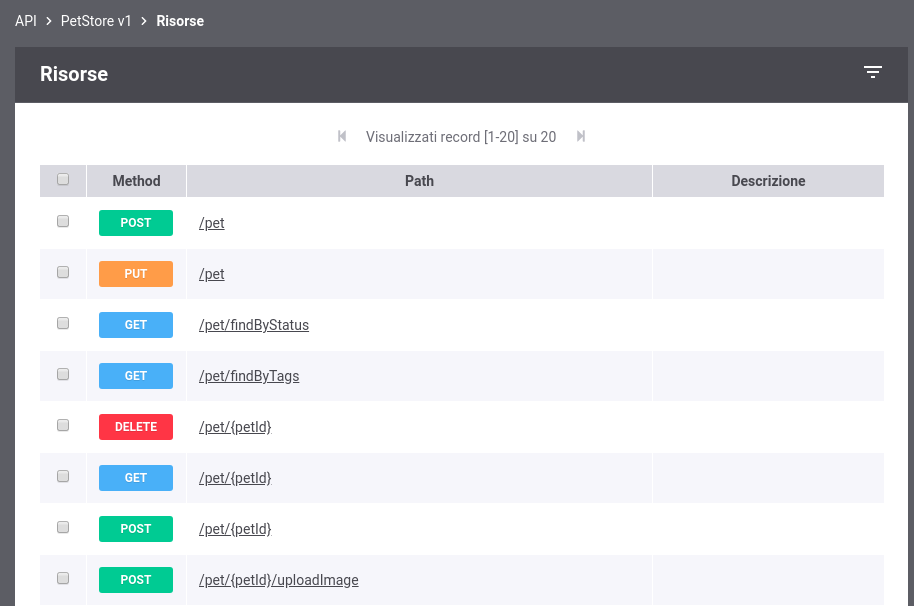Open /pet/{petId} link in the POST row
This screenshot has height=606, width=914.
coord(235,529)
